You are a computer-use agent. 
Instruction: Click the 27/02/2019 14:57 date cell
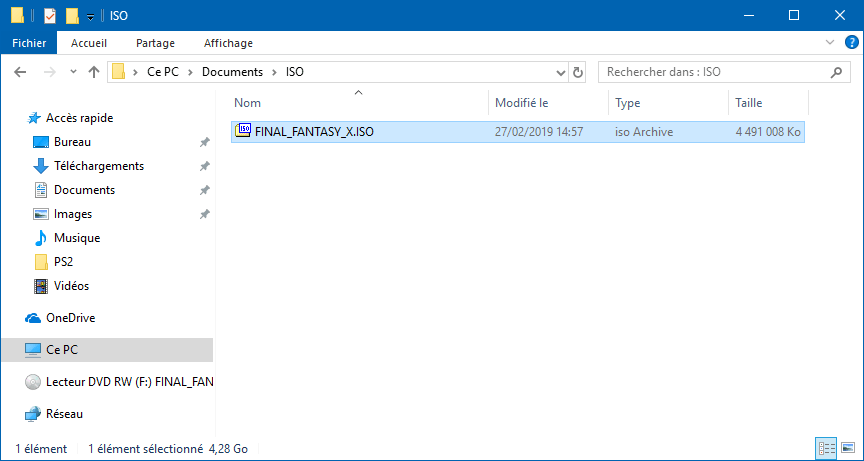(539, 132)
